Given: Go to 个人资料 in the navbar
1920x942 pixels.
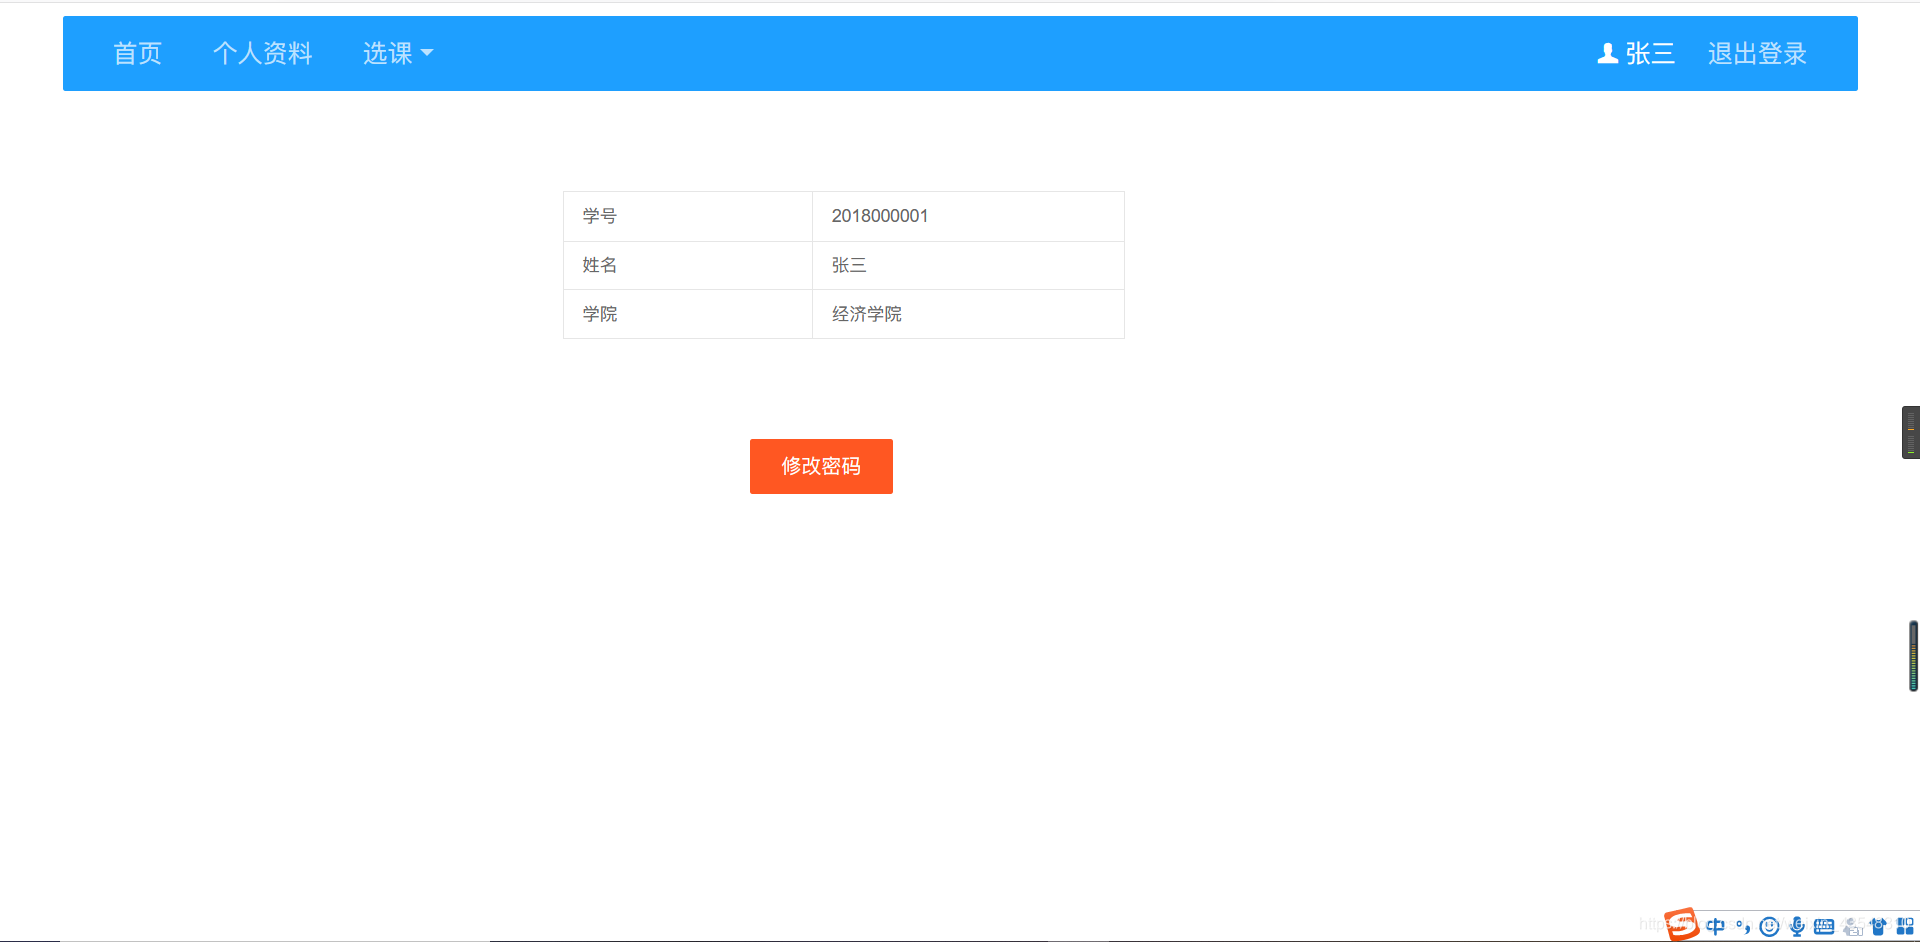Looking at the screenshot, I should [x=263, y=53].
